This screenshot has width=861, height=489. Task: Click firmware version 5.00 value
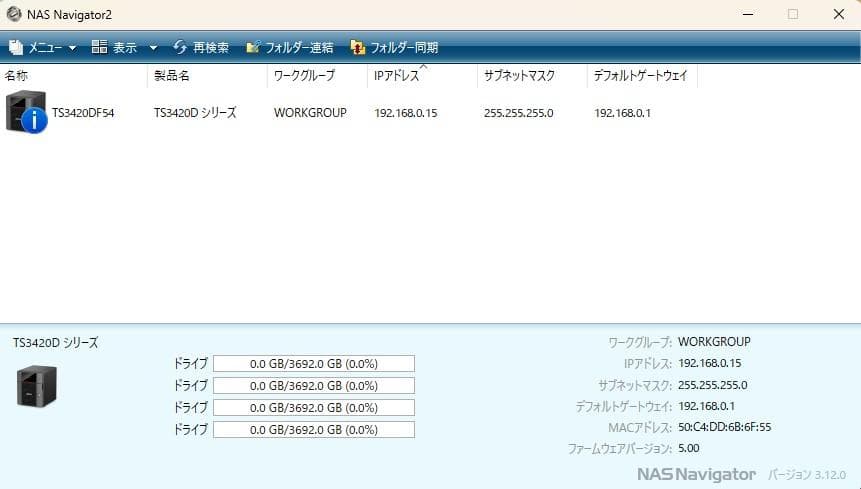[x=689, y=448]
